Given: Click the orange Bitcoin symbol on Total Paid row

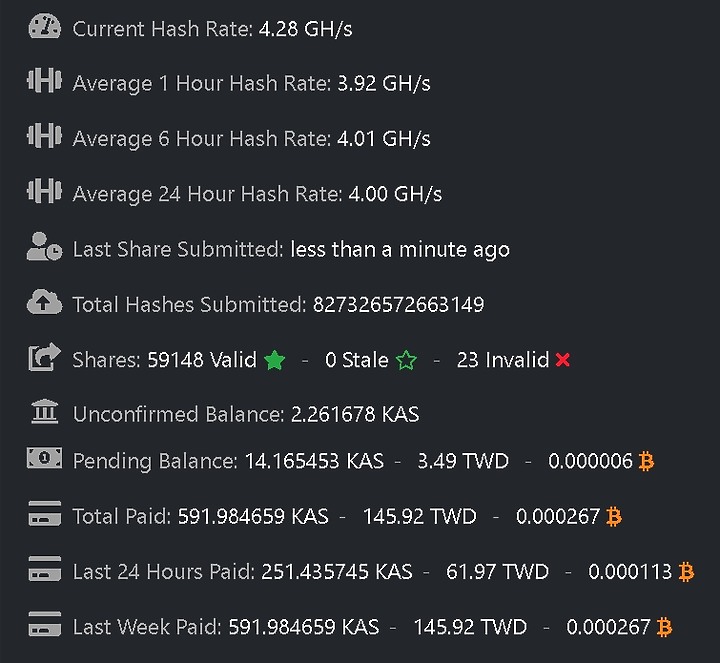Looking at the screenshot, I should click(614, 517).
